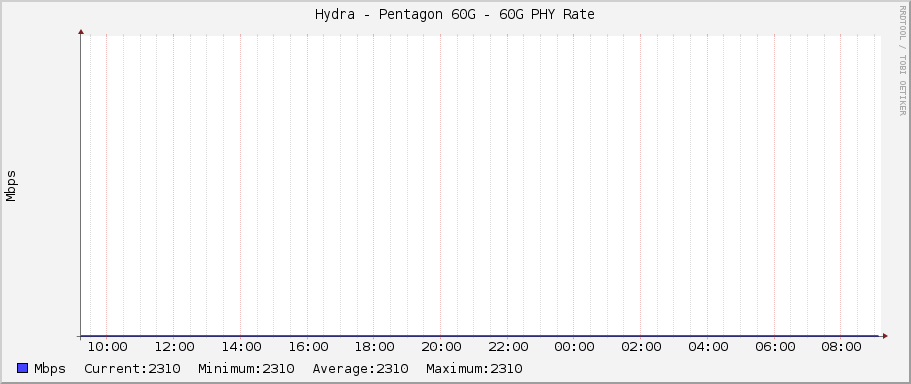911x384 pixels.
Task: Click the 'Mbps' legend label beside swatch
Action: click(50, 369)
